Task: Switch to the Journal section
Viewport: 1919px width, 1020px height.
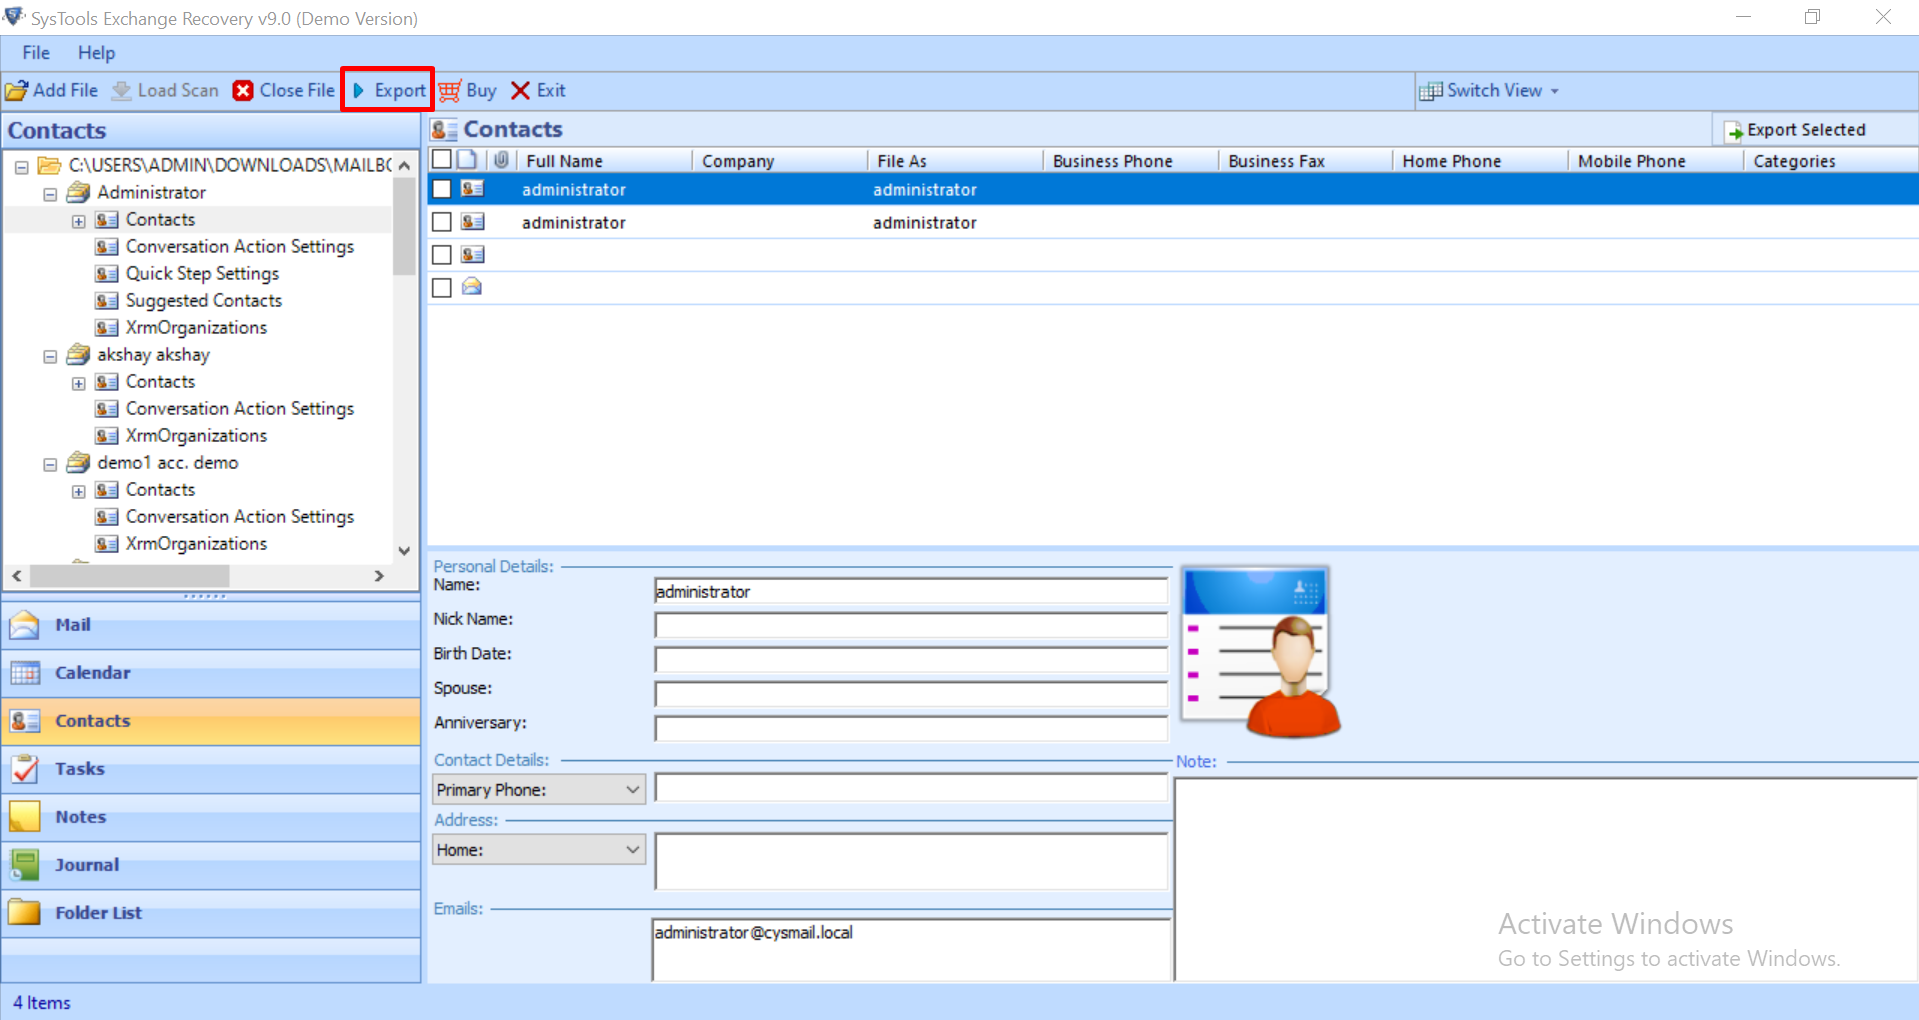Action: click(211, 865)
